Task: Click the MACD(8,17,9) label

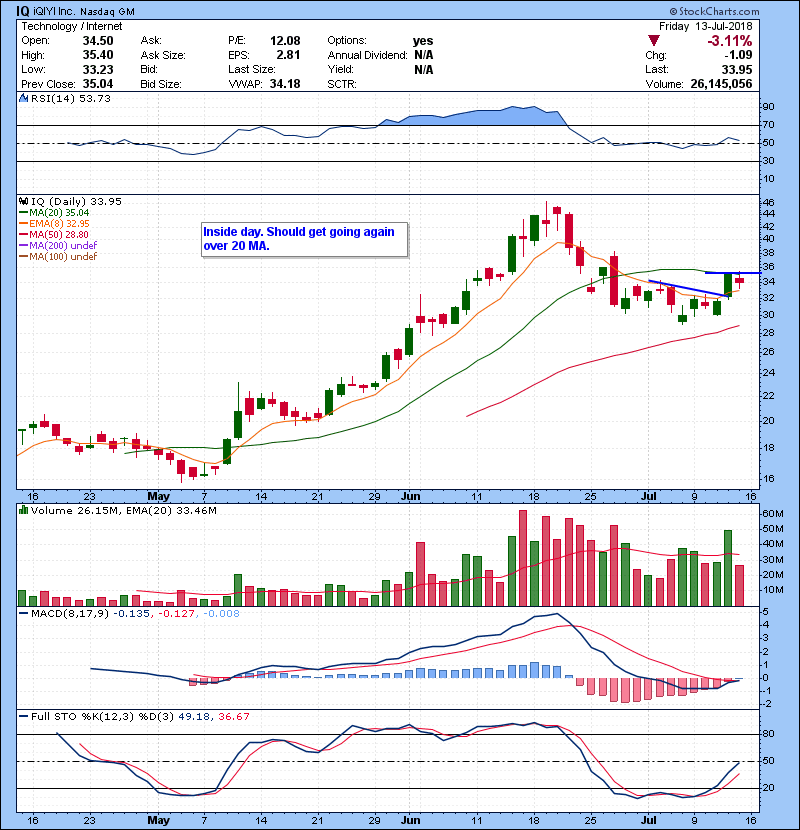Action: coord(70,614)
